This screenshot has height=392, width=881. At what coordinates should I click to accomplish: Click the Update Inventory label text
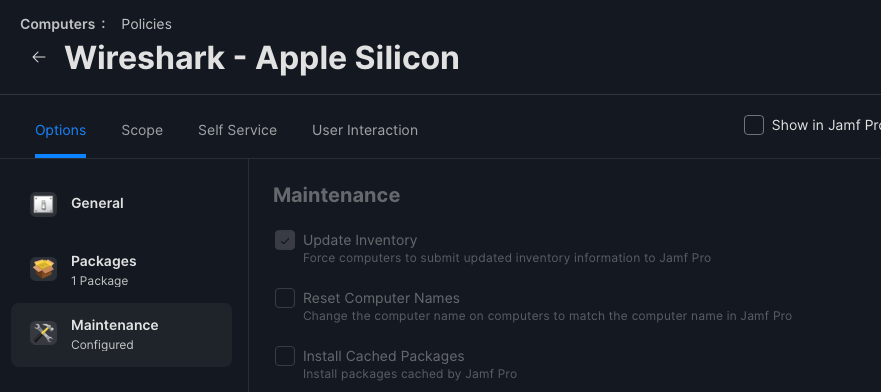pos(360,240)
